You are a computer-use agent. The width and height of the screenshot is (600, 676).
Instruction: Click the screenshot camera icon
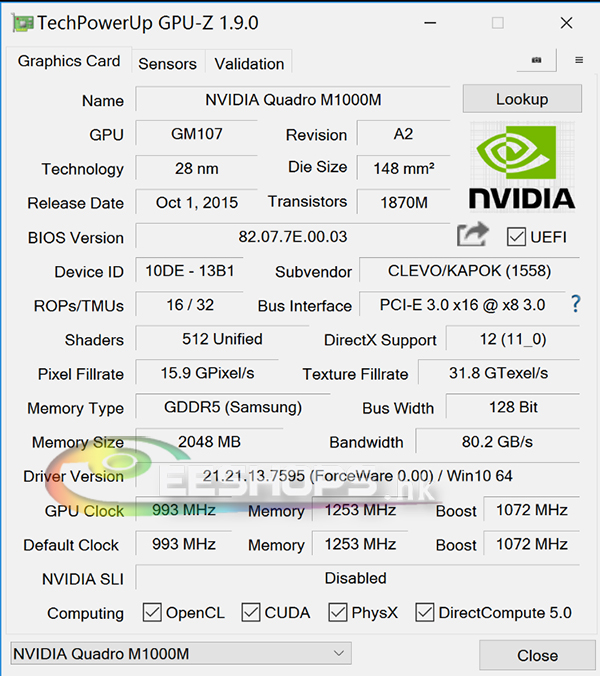[536, 60]
